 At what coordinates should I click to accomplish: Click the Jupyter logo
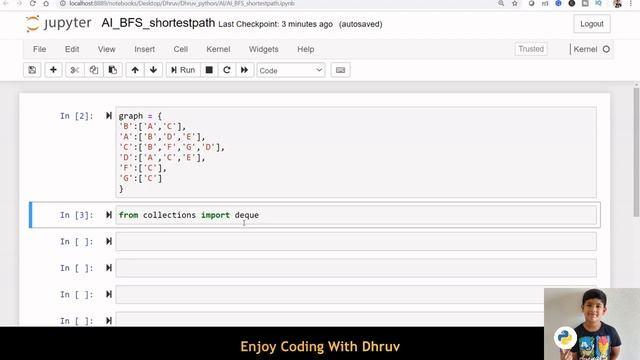pyautogui.click(x=58, y=23)
